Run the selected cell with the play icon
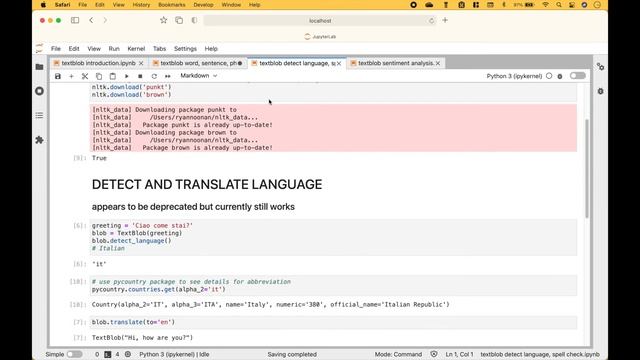The width and height of the screenshot is (640, 360). pyautogui.click(x=127, y=76)
